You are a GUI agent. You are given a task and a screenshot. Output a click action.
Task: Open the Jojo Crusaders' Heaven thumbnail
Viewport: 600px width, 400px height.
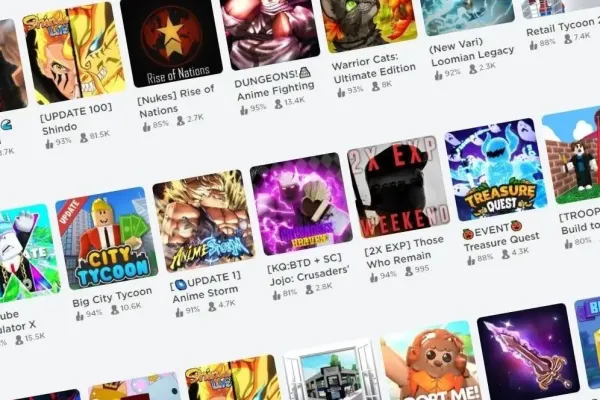301,204
